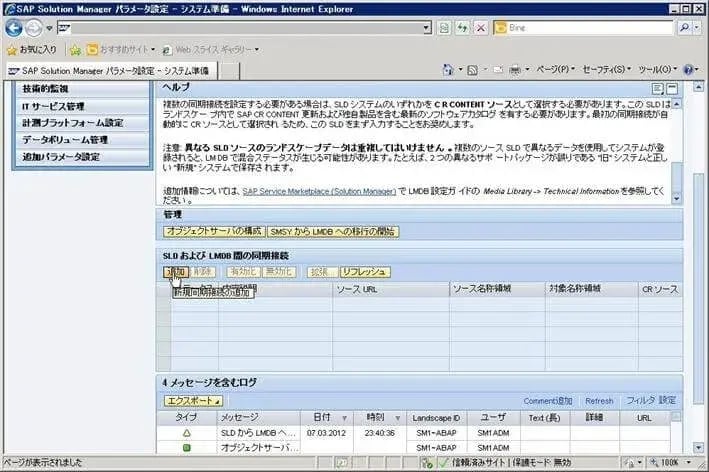Click the magnifier search button
The width and height of the screenshot is (709, 472).
[x=684, y=28]
